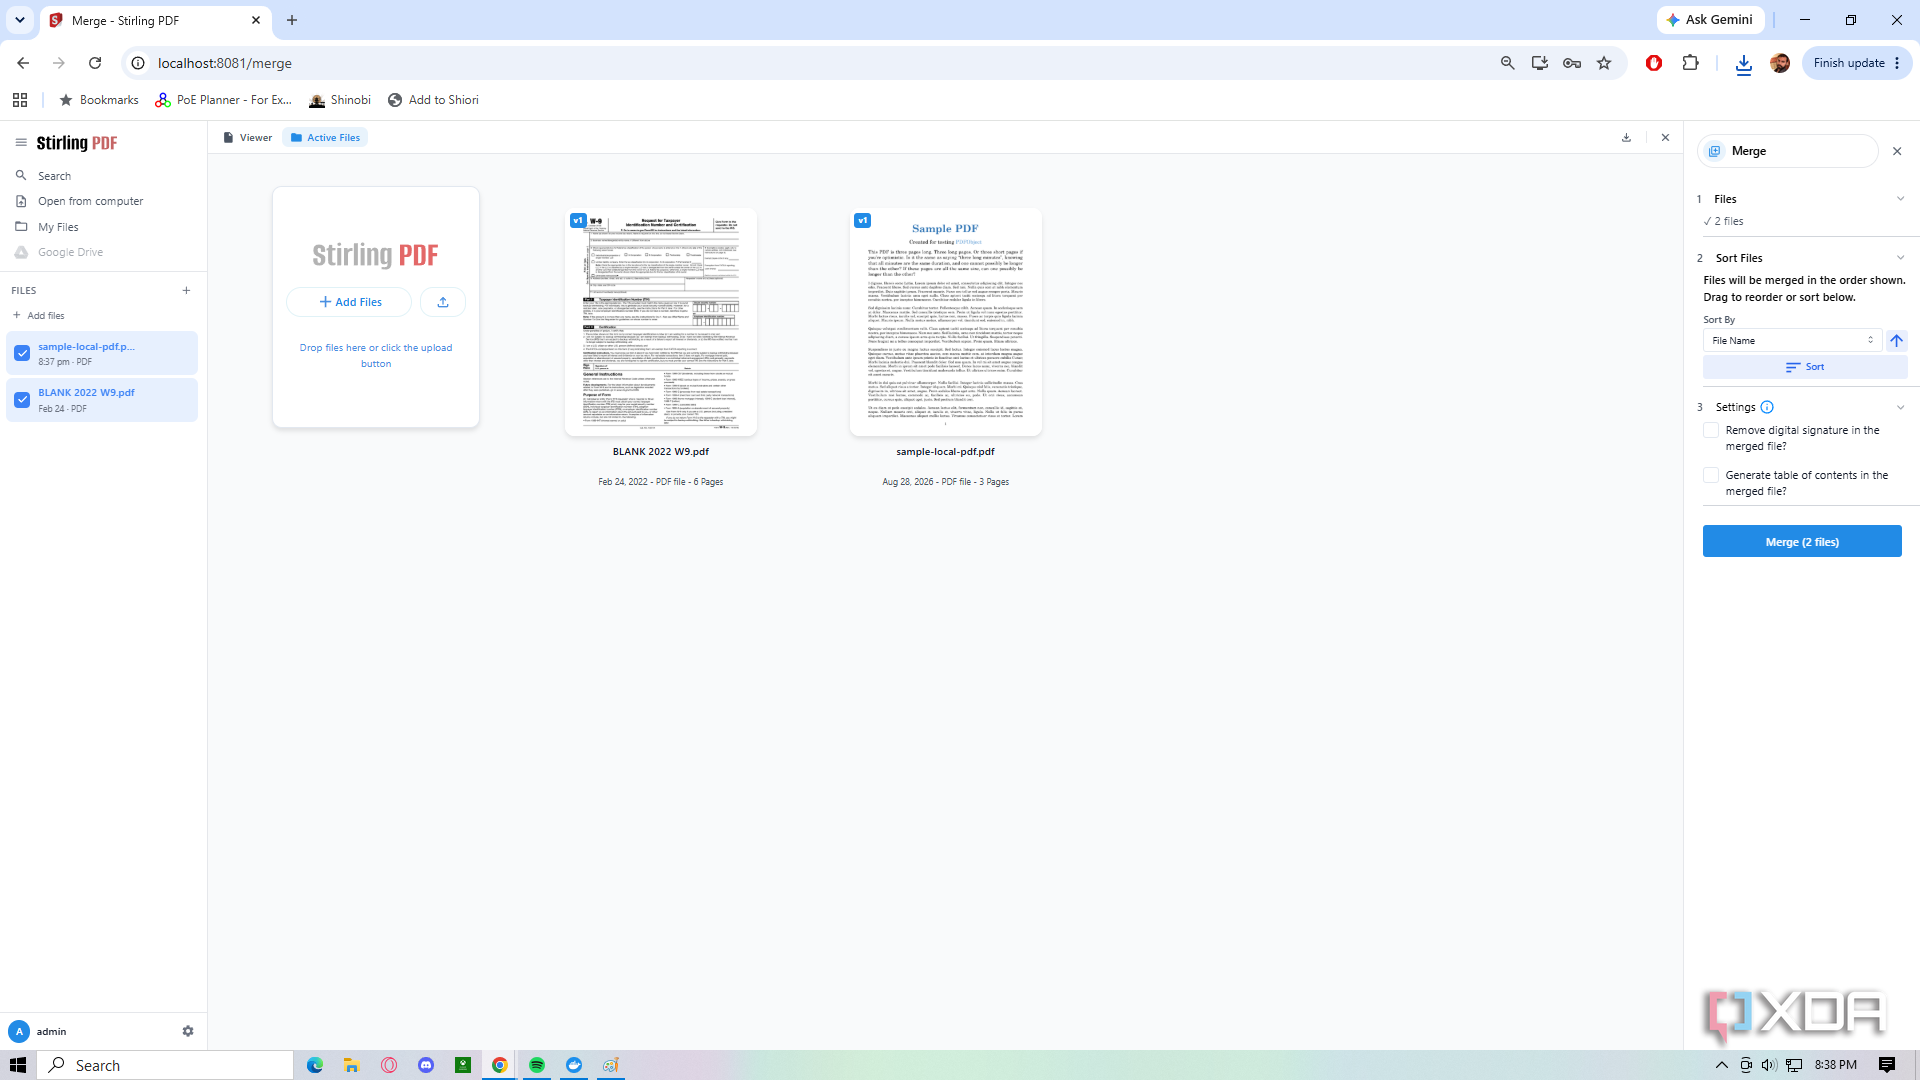Enable remove digital signature option
The image size is (1920, 1080).
coord(1711,431)
